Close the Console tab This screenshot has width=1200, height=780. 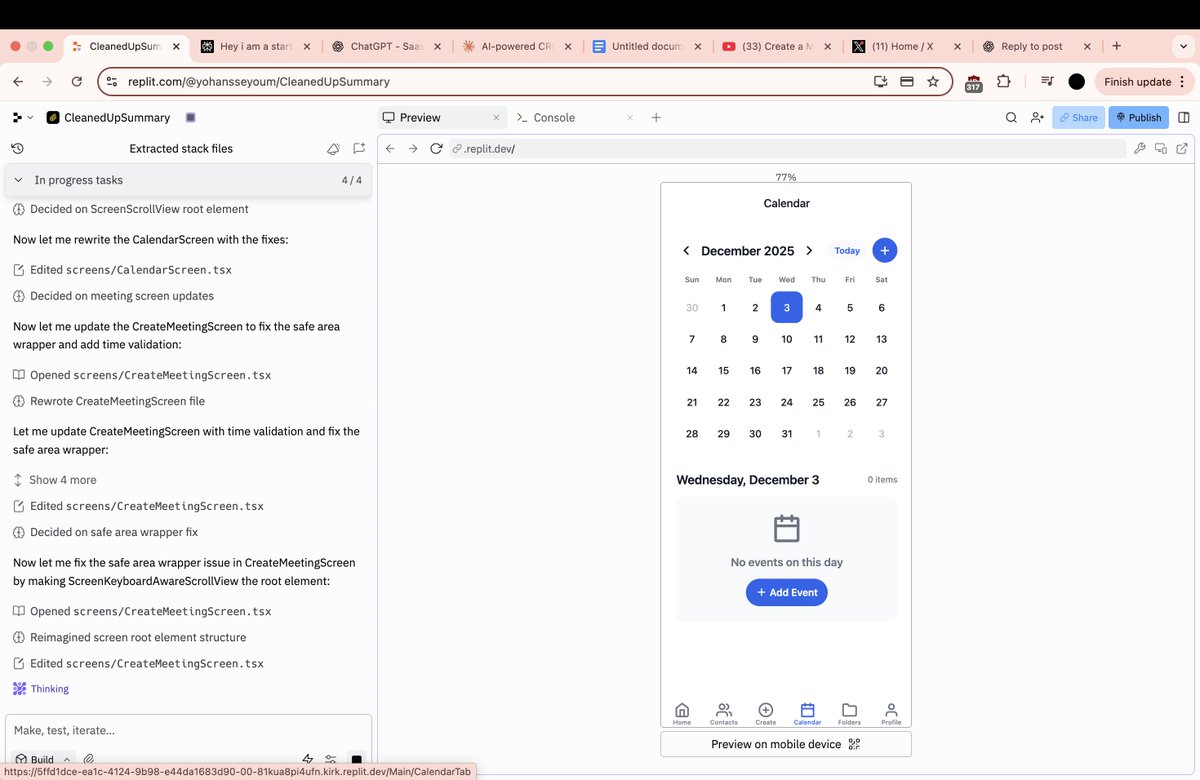[630, 117]
